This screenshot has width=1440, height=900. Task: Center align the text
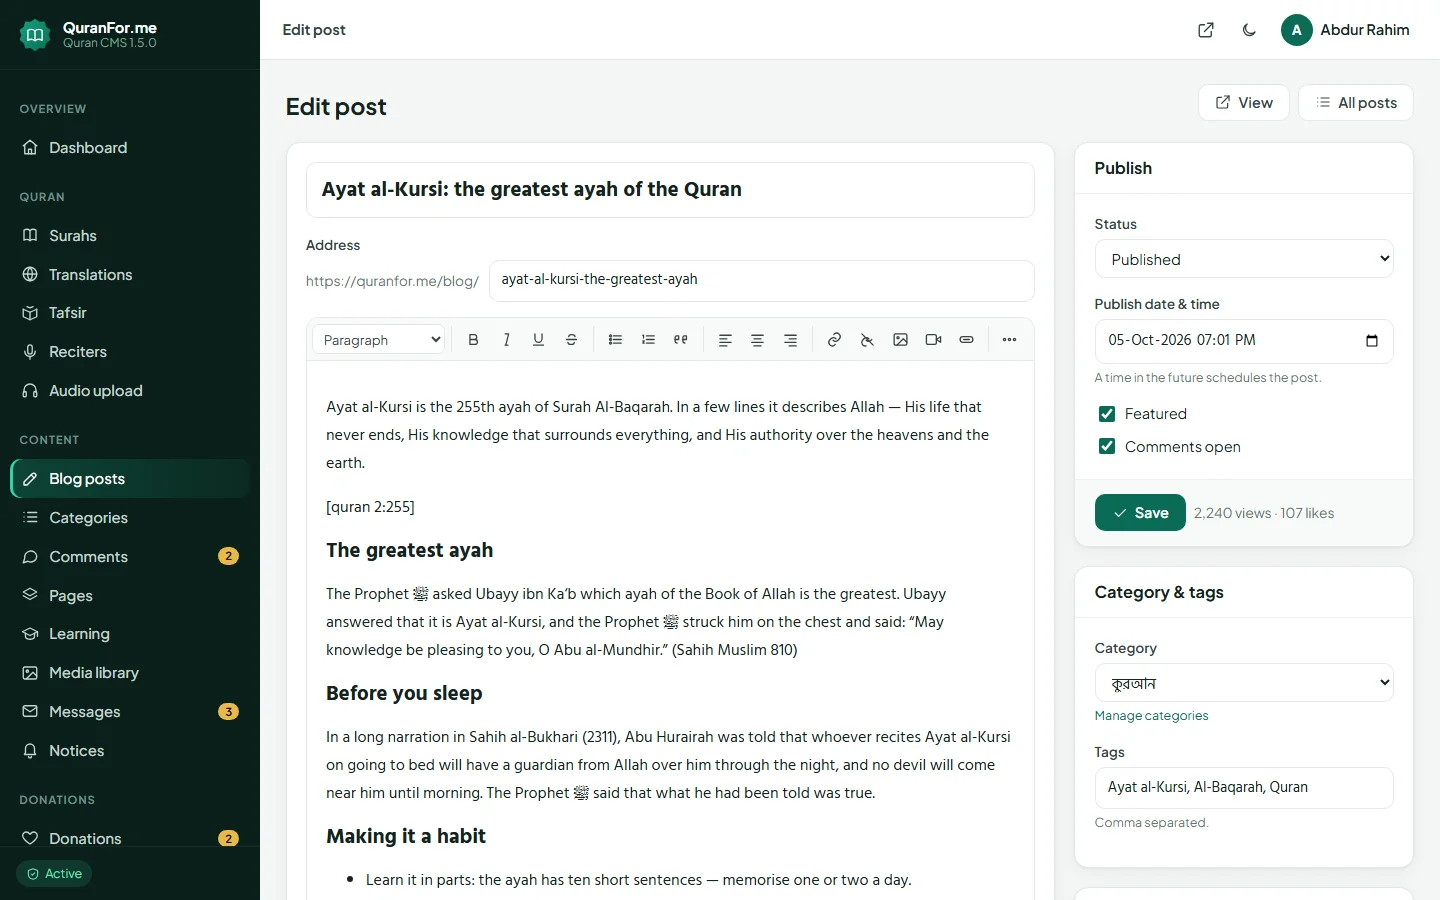(757, 340)
